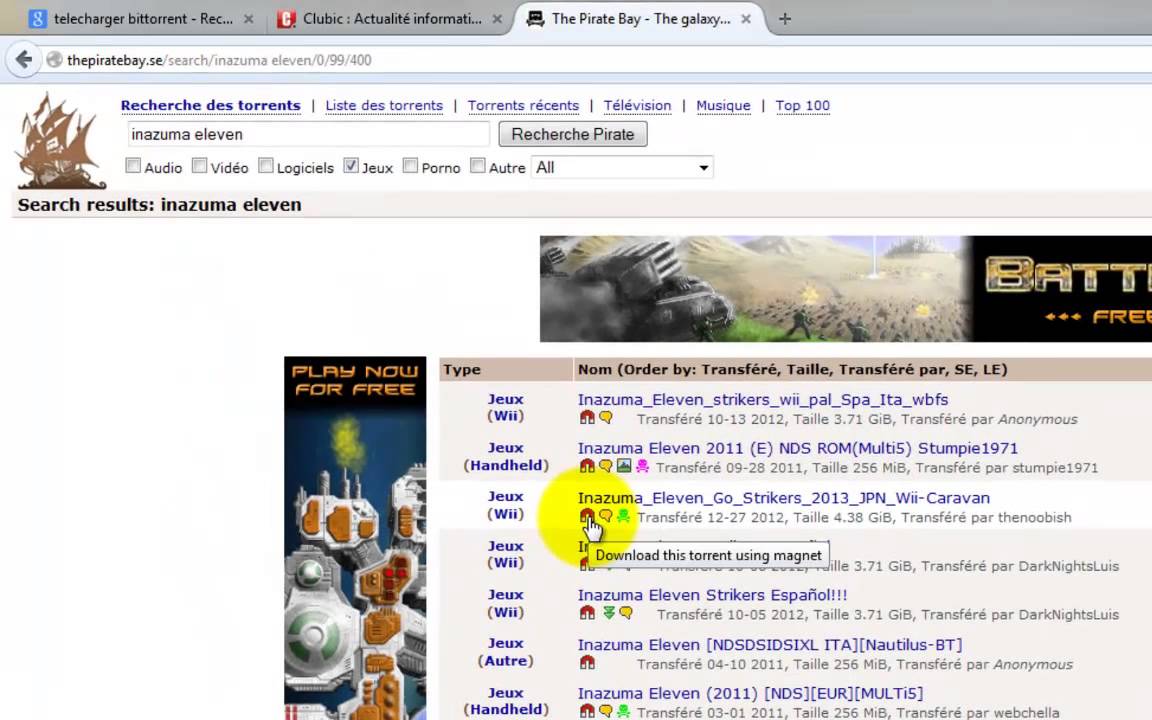Screen dimensions: 1152x720
Task: Open Inazuma_Eleven_strikers_wii_pal_Spa_Ita_wbfs torrent link
Action: 763,400
